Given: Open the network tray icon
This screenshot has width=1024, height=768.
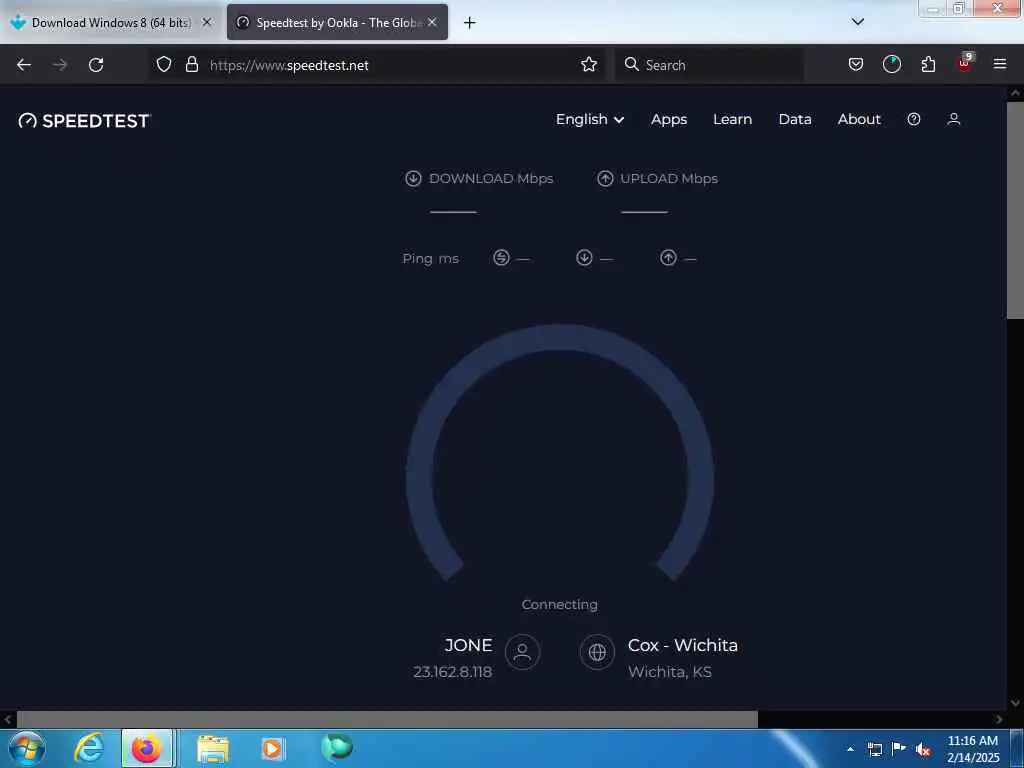Looking at the screenshot, I should coord(874,749).
